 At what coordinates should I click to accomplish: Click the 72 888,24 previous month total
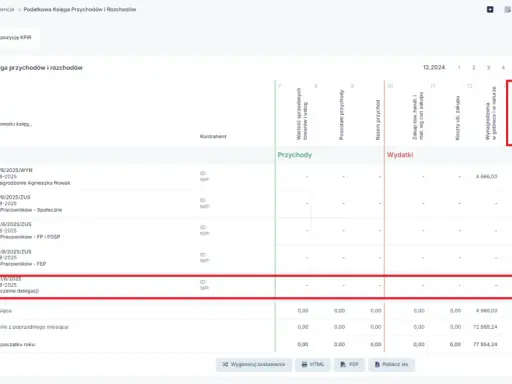pyautogui.click(x=485, y=327)
